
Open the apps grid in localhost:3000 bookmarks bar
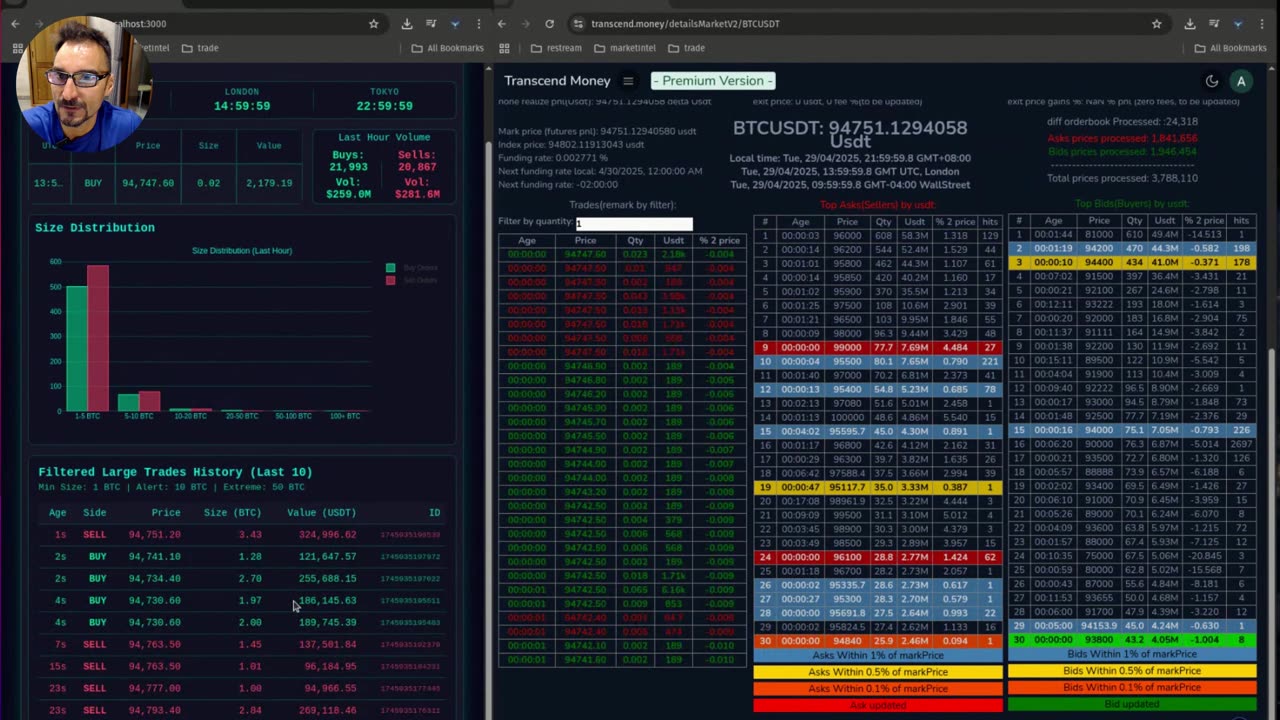click(x=17, y=48)
